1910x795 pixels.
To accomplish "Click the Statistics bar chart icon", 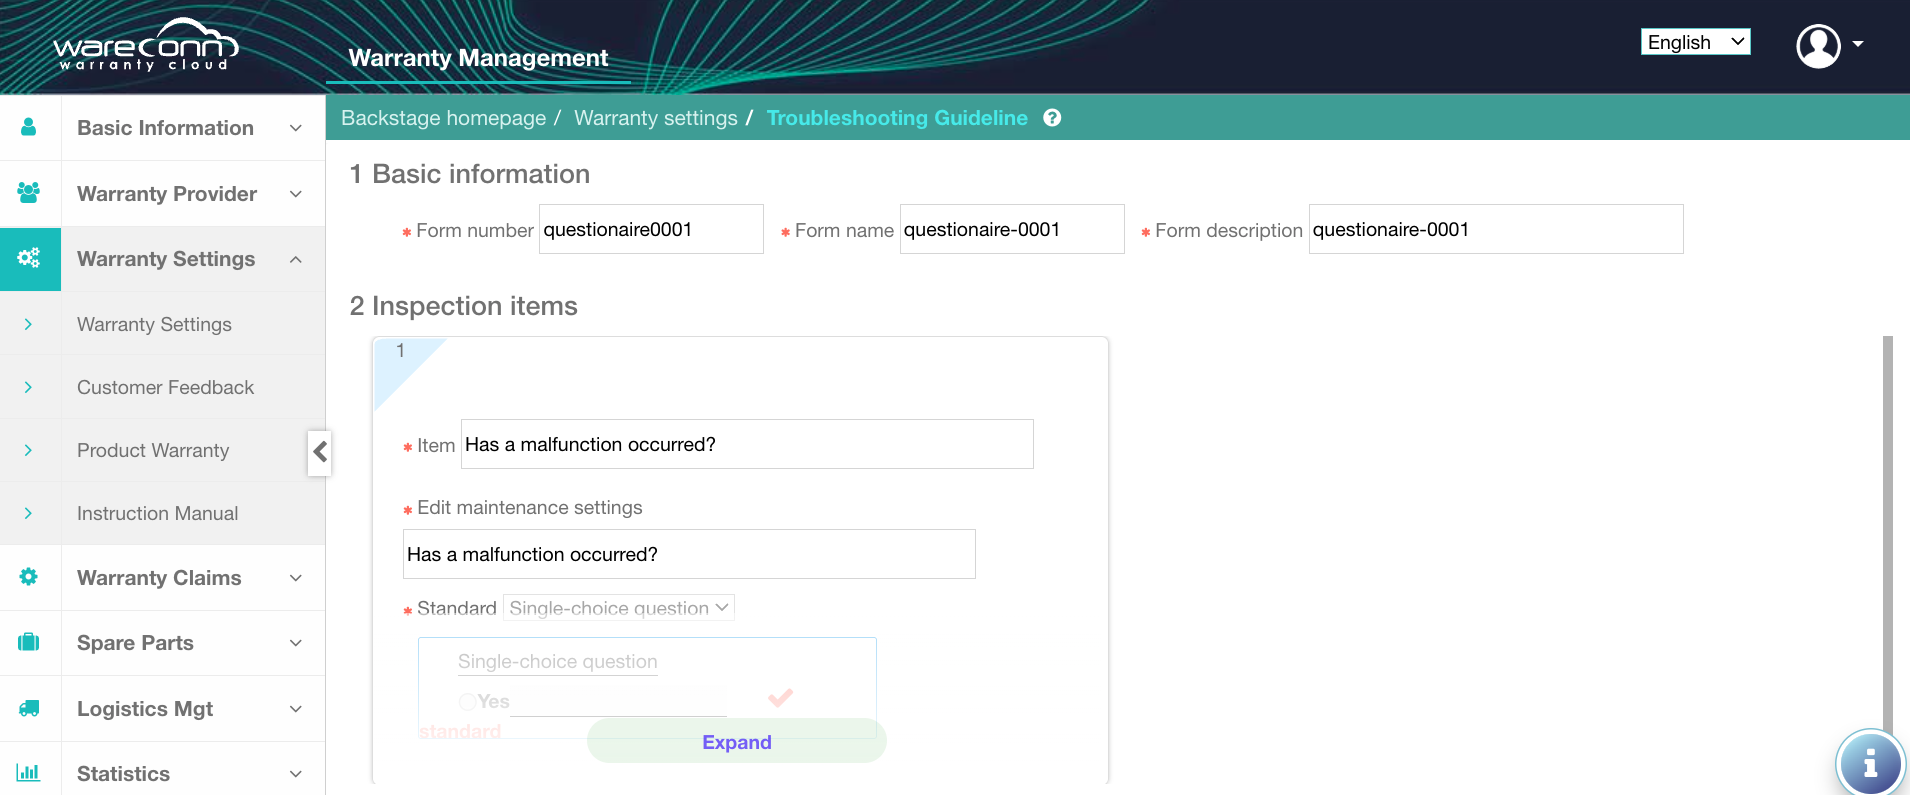I will point(29,772).
